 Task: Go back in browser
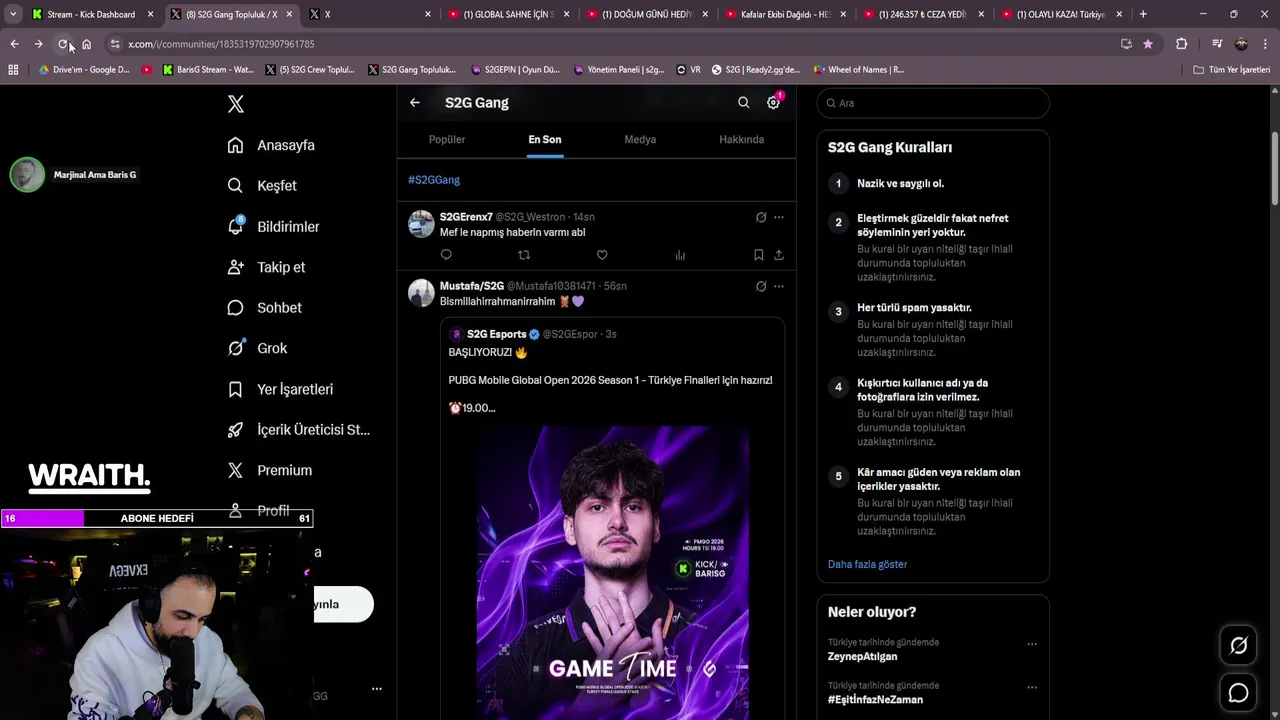(x=14, y=44)
